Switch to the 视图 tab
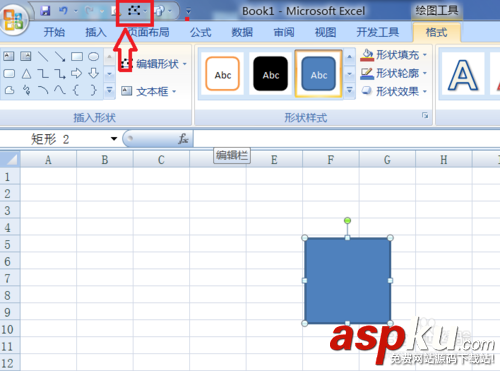Screen dimensions: 500x371 (x=326, y=32)
